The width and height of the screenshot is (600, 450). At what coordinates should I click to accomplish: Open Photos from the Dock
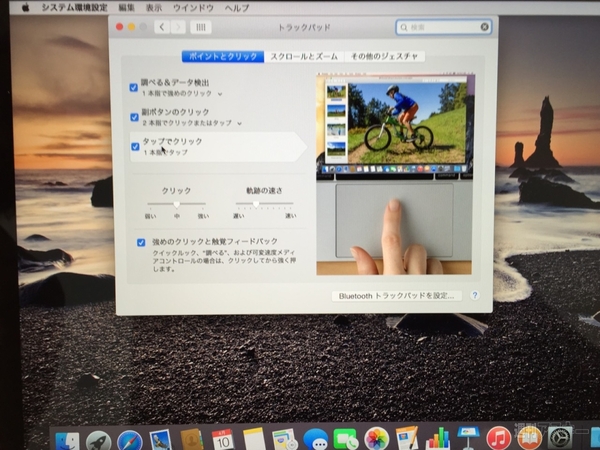[x=377, y=439]
